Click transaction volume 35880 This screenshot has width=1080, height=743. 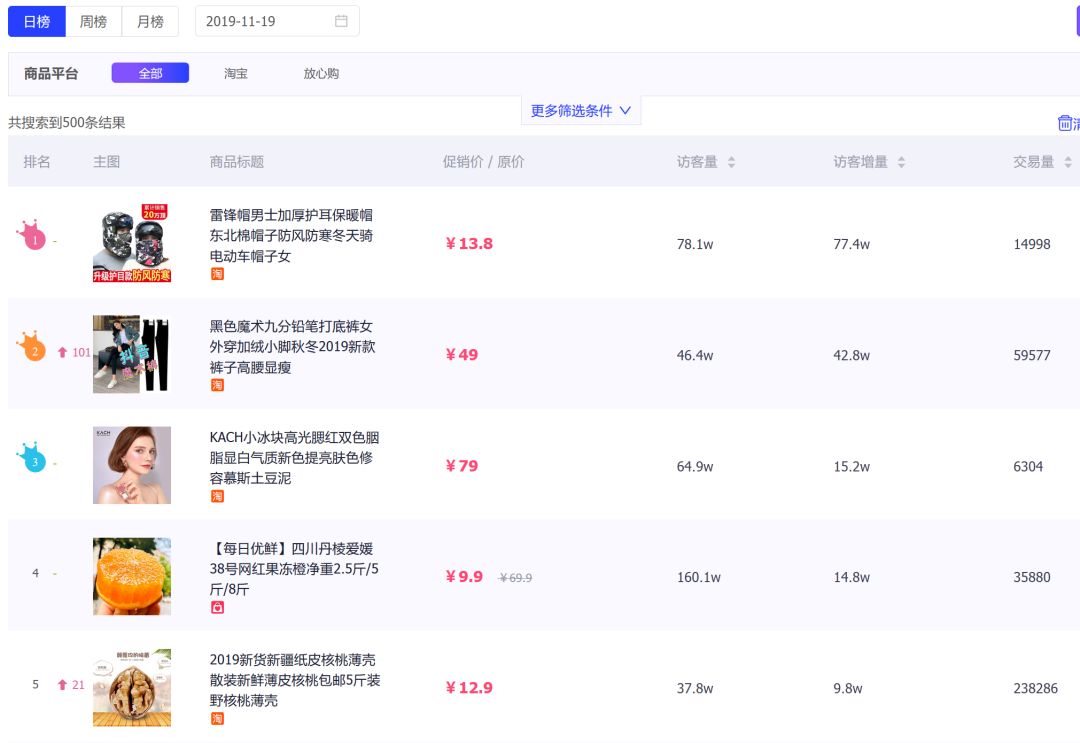click(x=1032, y=577)
